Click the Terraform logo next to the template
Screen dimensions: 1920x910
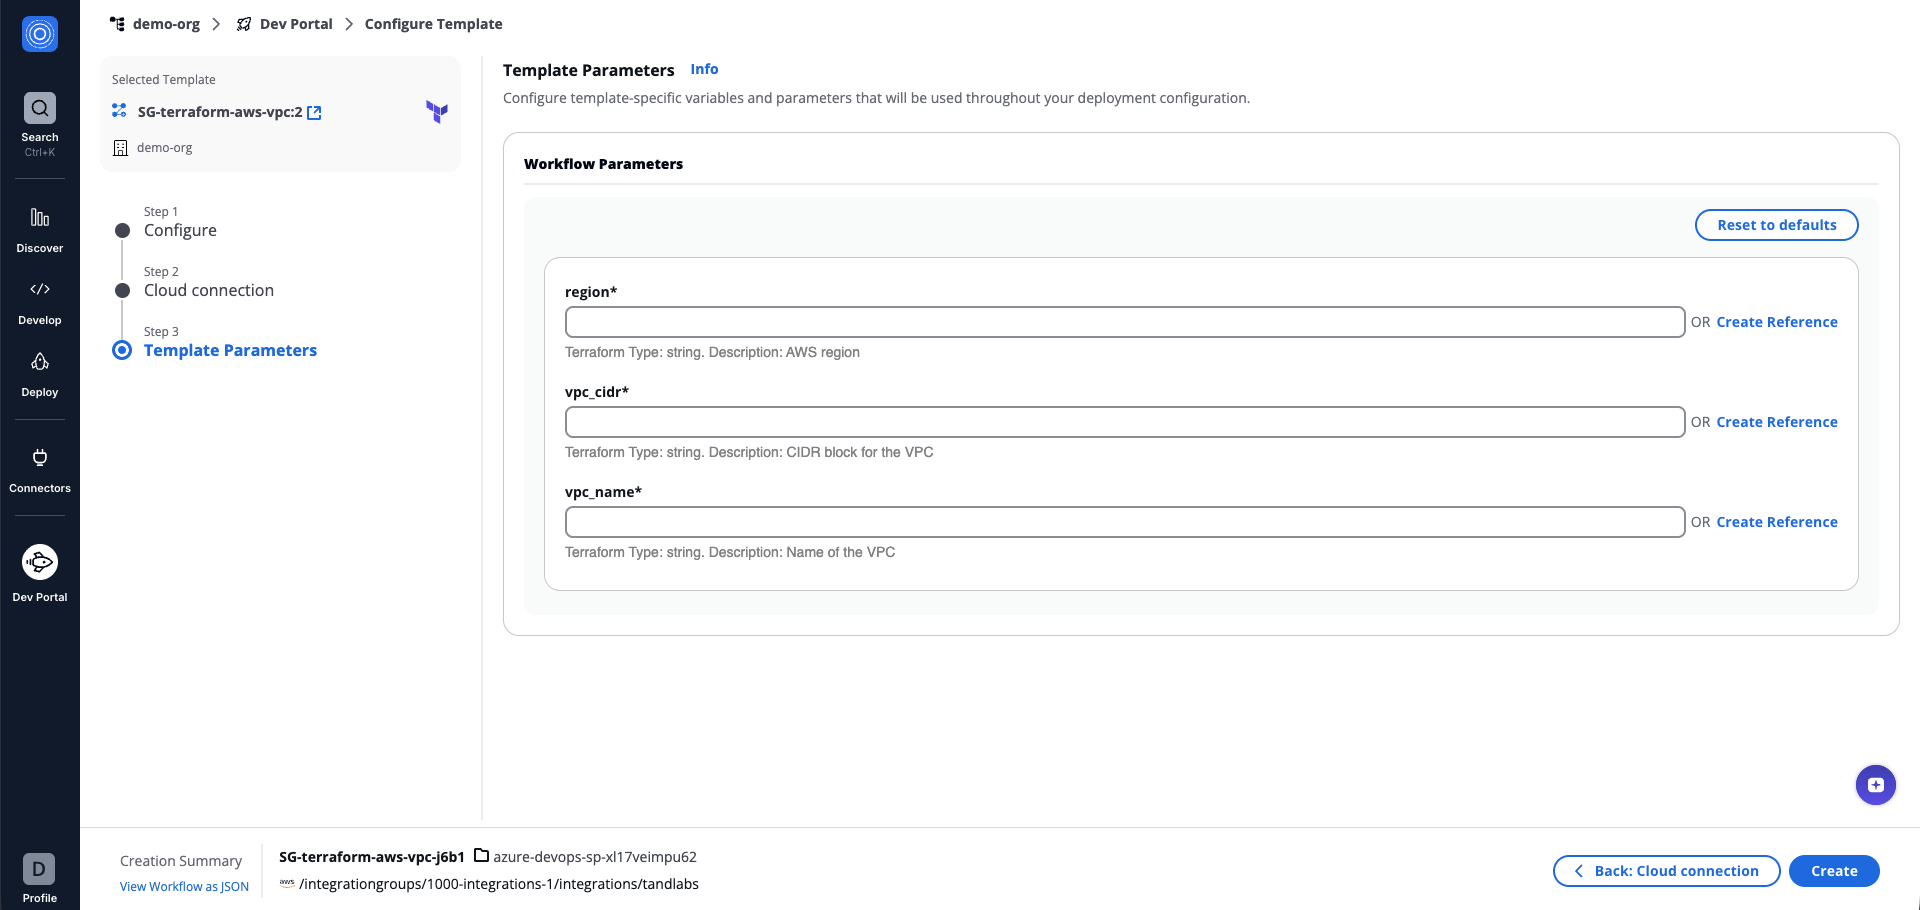pyautogui.click(x=437, y=112)
